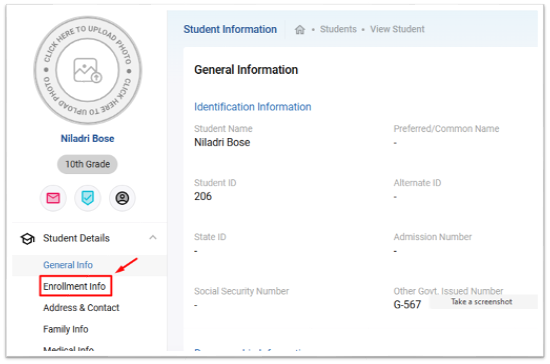Open Medical Info in the sidebar
550x364 pixels.
point(68,349)
